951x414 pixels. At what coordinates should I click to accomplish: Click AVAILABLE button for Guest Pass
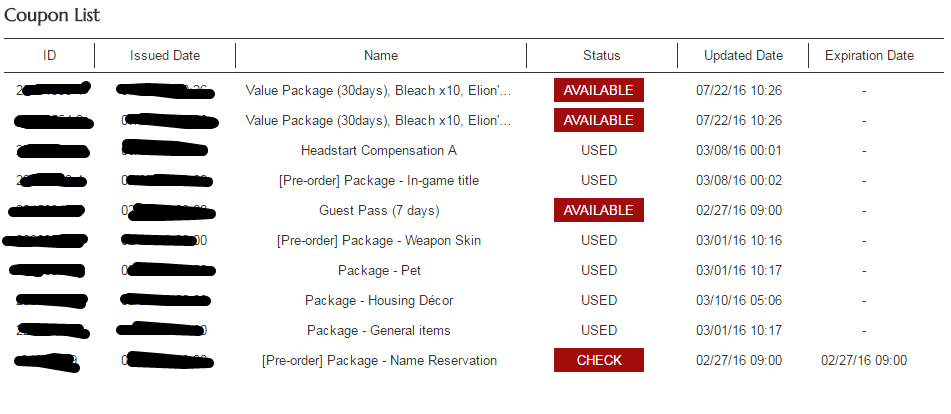coord(598,210)
